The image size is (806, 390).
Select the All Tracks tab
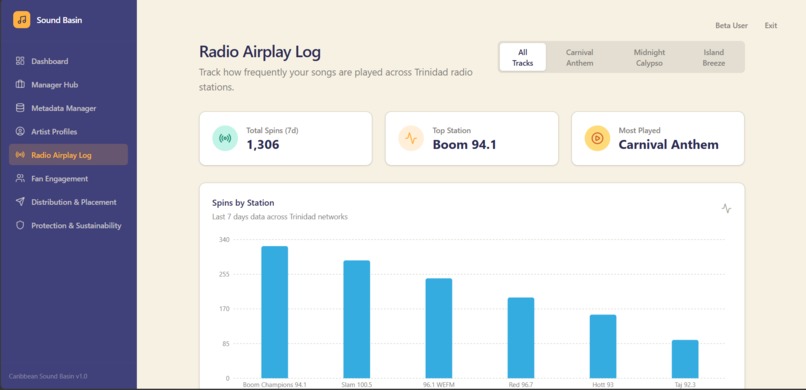click(x=523, y=58)
